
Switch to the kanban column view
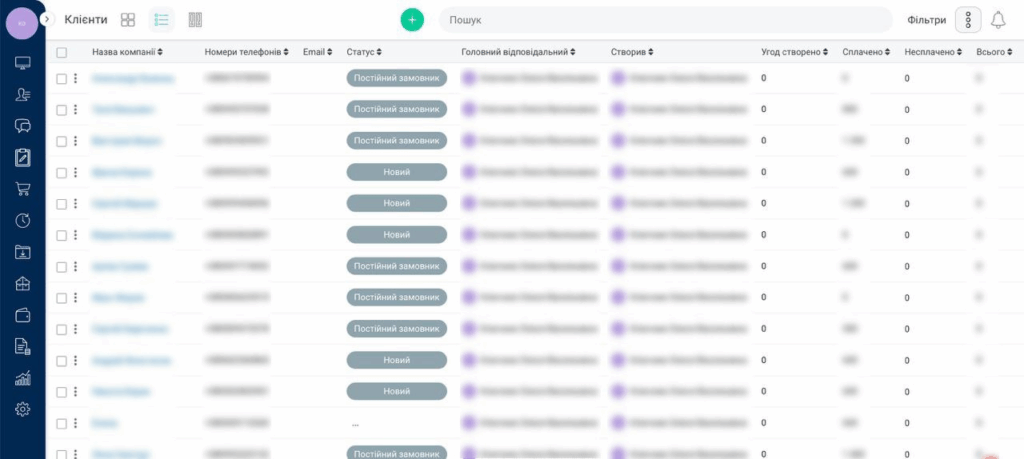pyautogui.click(x=195, y=20)
